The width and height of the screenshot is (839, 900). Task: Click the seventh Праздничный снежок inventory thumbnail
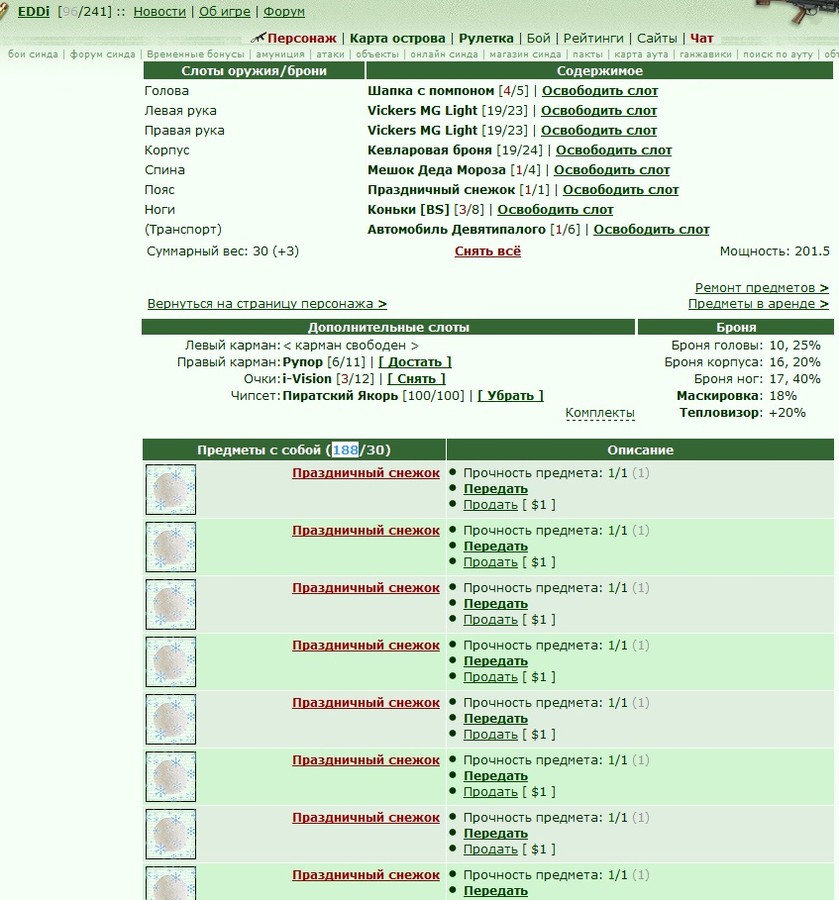click(x=170, y=834)
